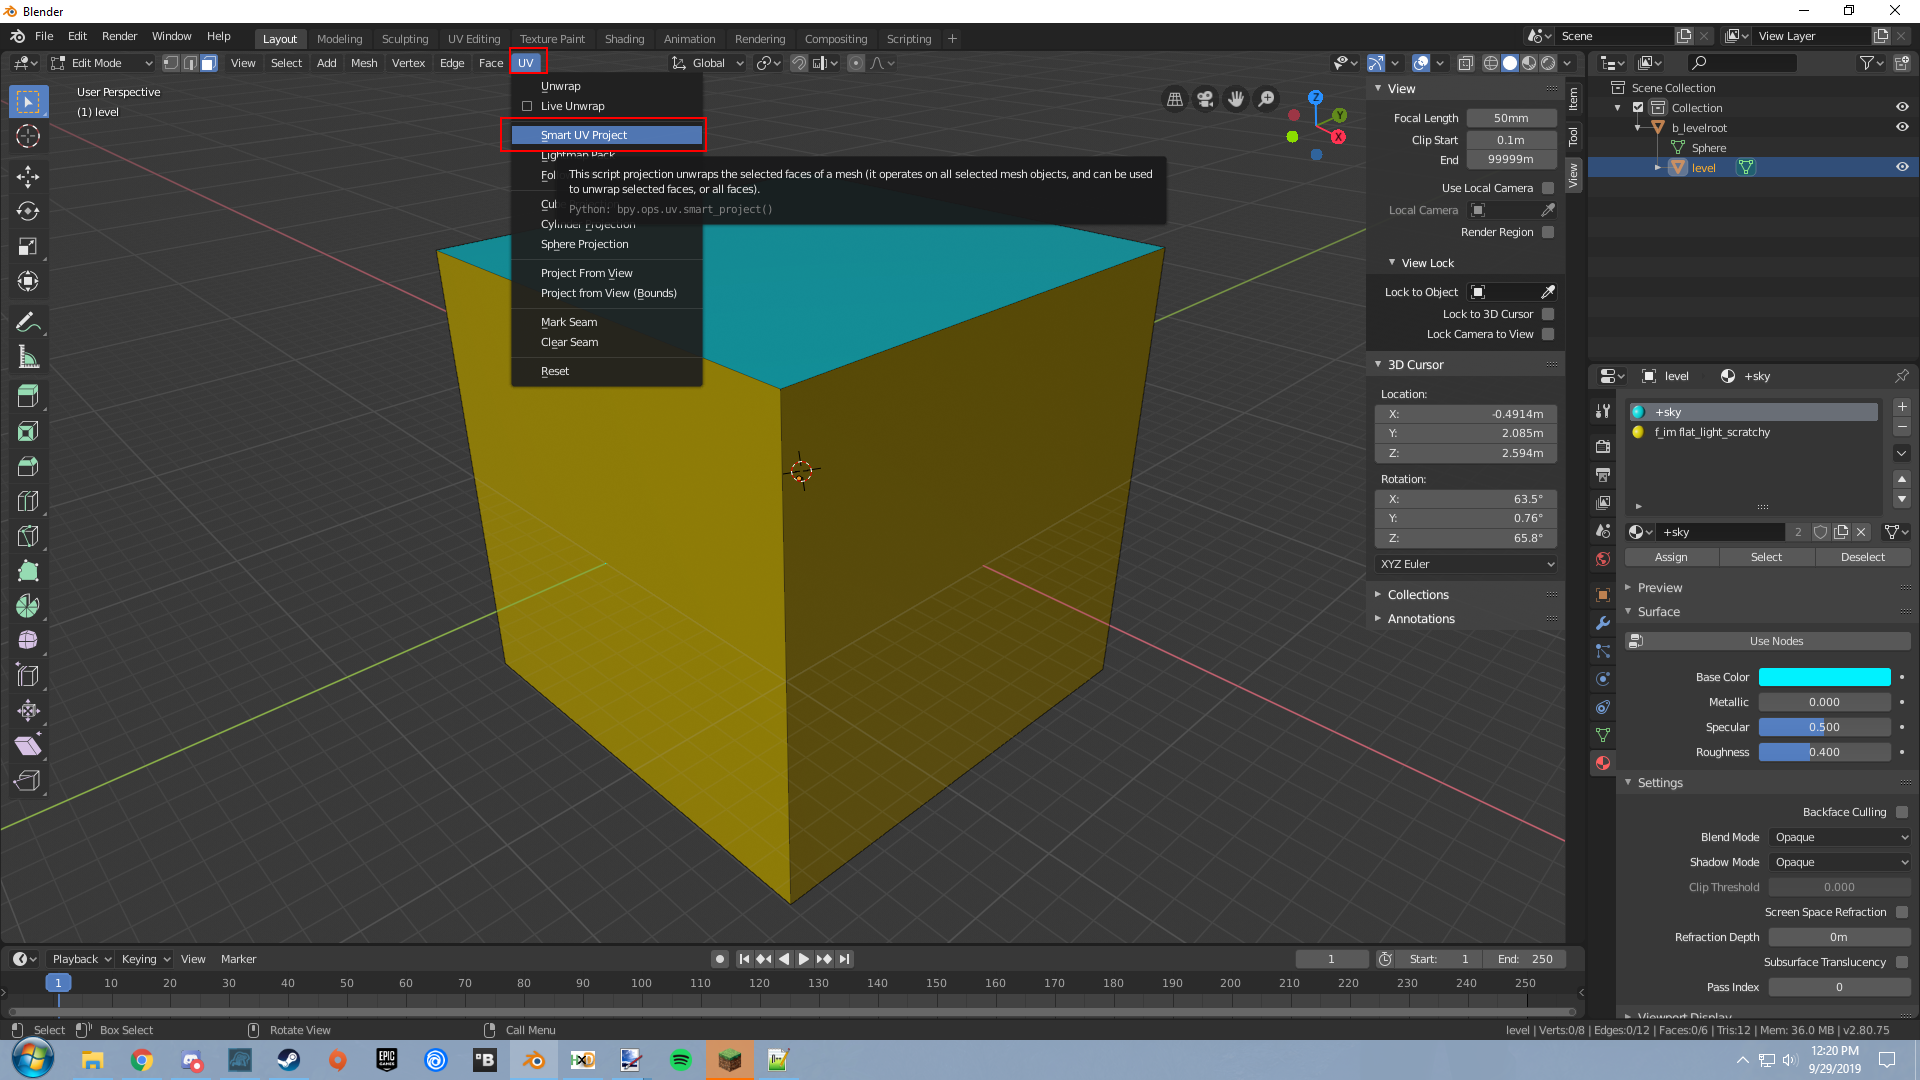Activate the Measure tool
1920x1080 pixels.
tap(28, 357)
